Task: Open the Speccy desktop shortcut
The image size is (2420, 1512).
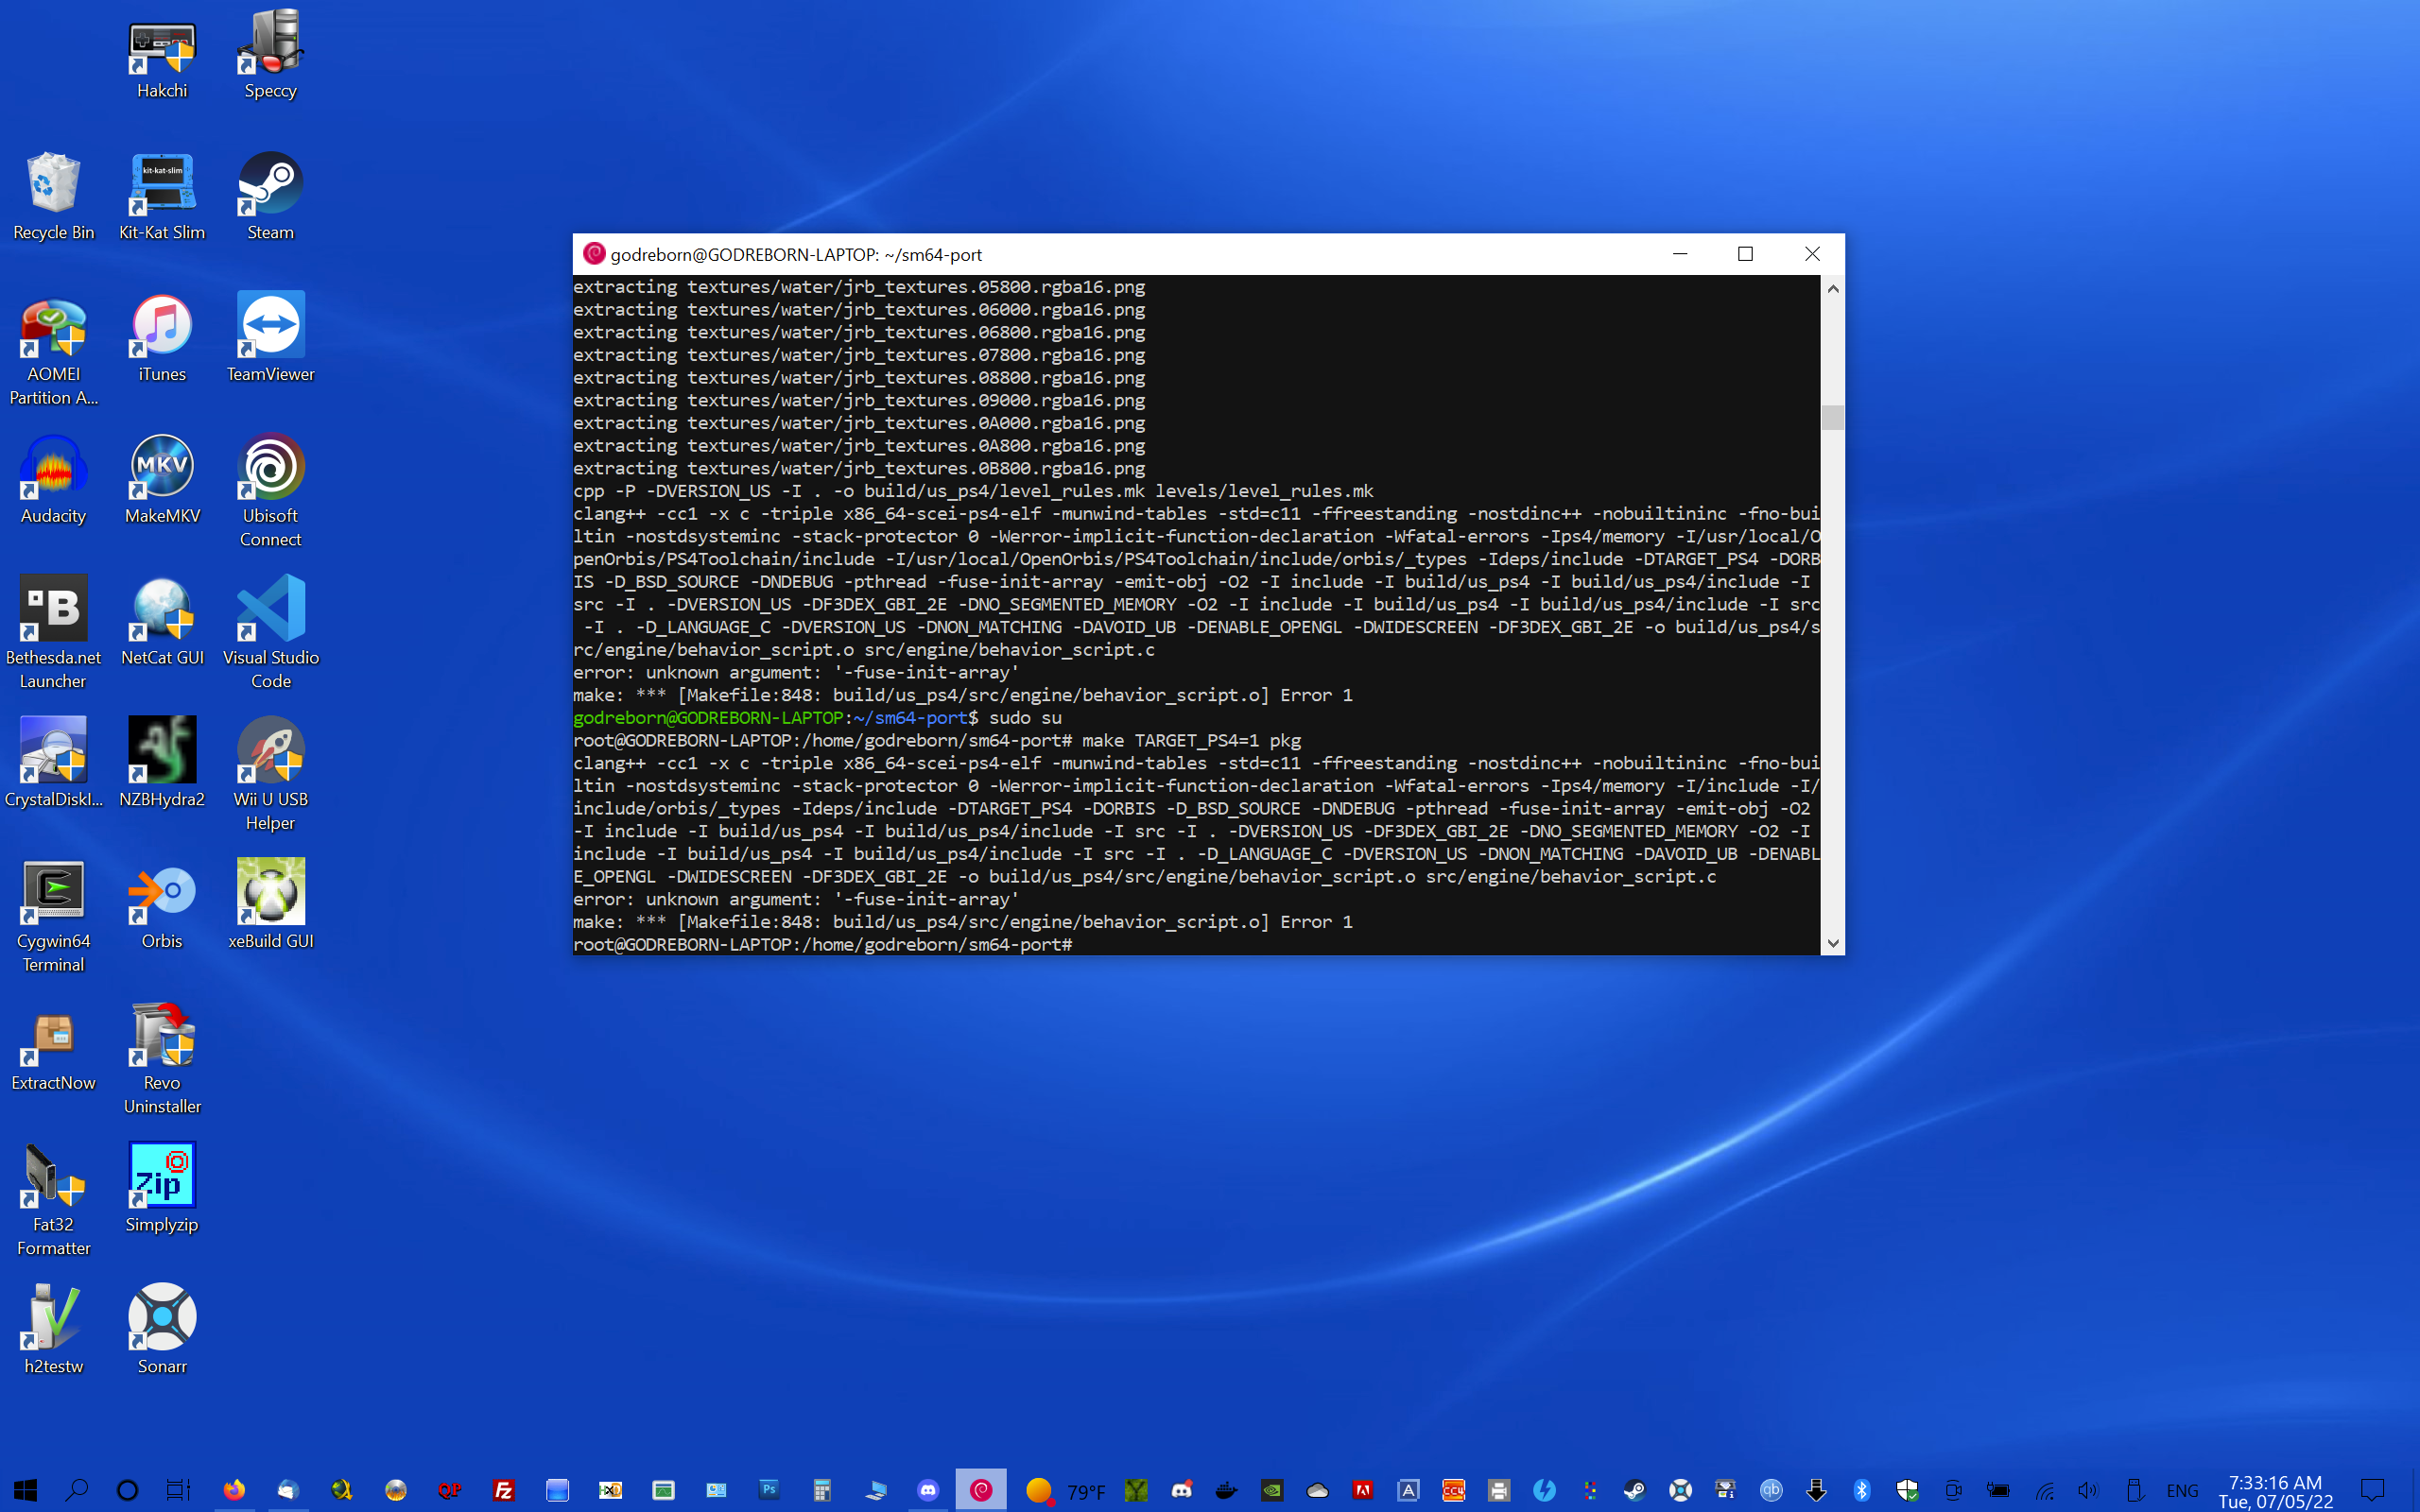Action: (270, 56)
